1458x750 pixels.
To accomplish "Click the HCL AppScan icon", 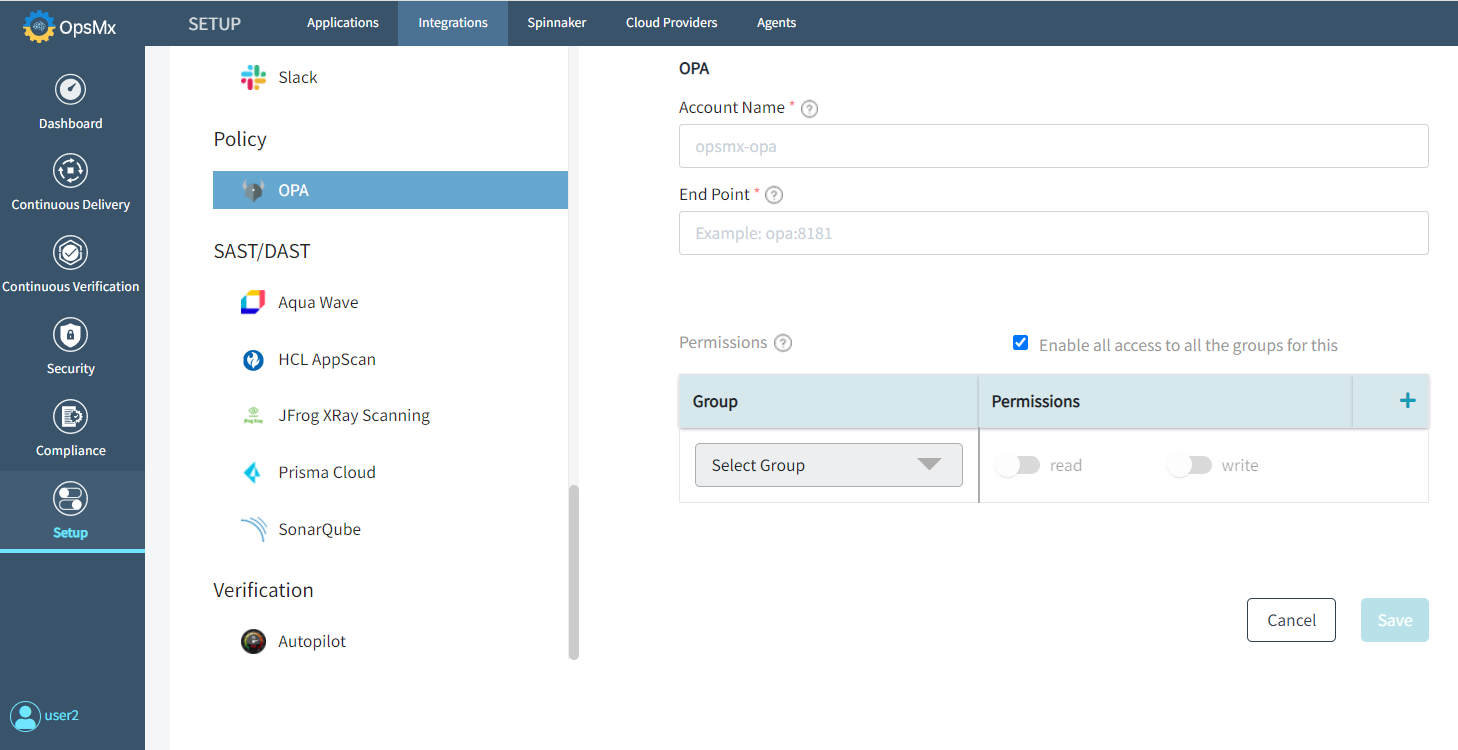I will (253, 359).
